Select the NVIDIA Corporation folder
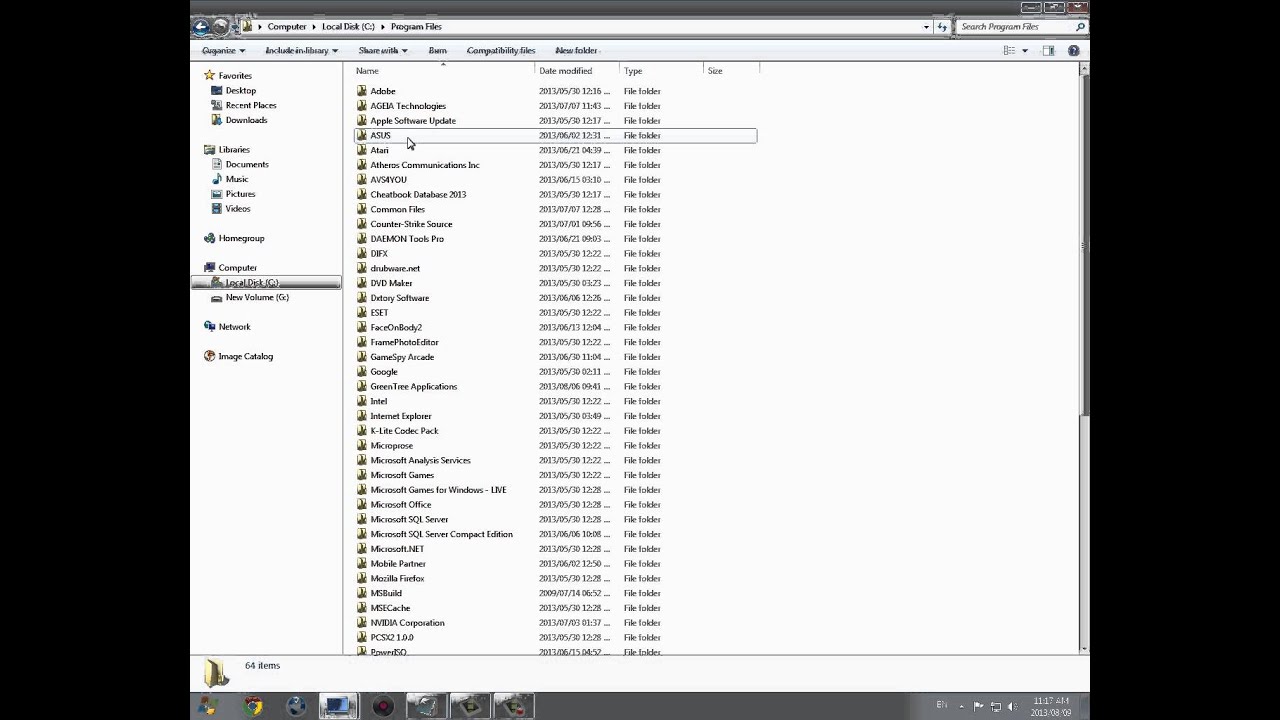This screenshot has width=1280, height=720. pyautogui.click(x=407, y=622)
